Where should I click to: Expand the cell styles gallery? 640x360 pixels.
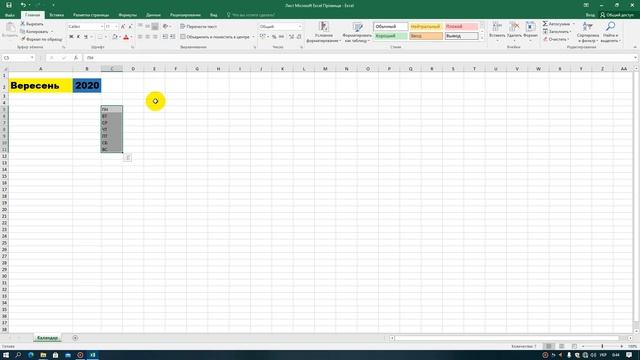[482, 38]
